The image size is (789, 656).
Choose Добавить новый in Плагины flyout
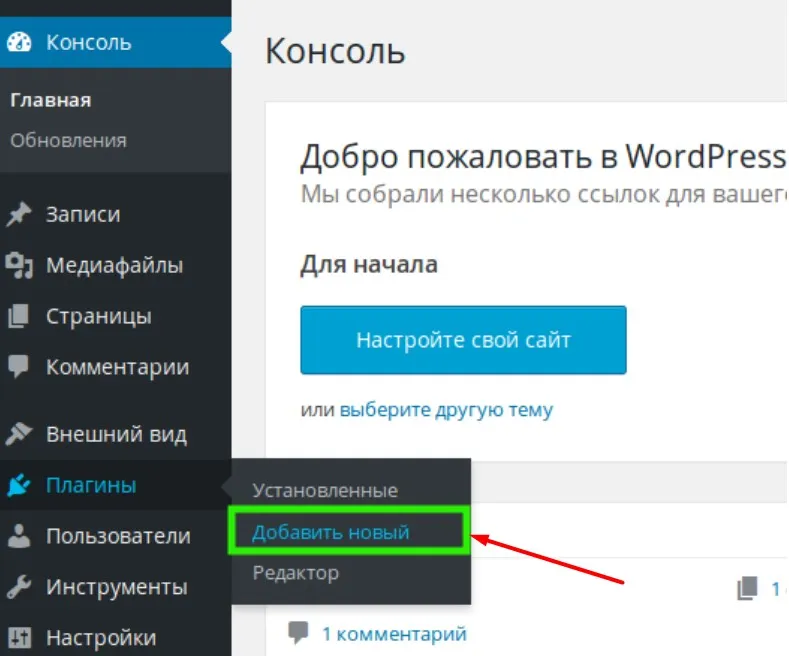tap(331, 532)
